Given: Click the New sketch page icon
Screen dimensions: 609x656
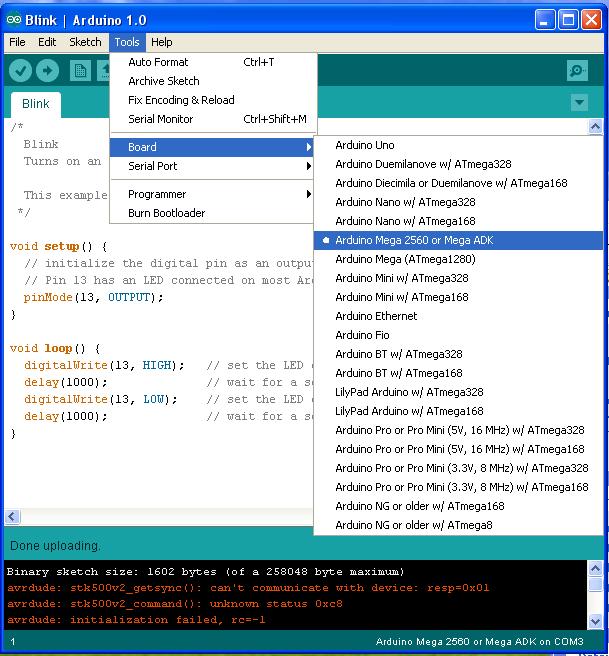Looking at the screenshot, I should pos(80,70).
